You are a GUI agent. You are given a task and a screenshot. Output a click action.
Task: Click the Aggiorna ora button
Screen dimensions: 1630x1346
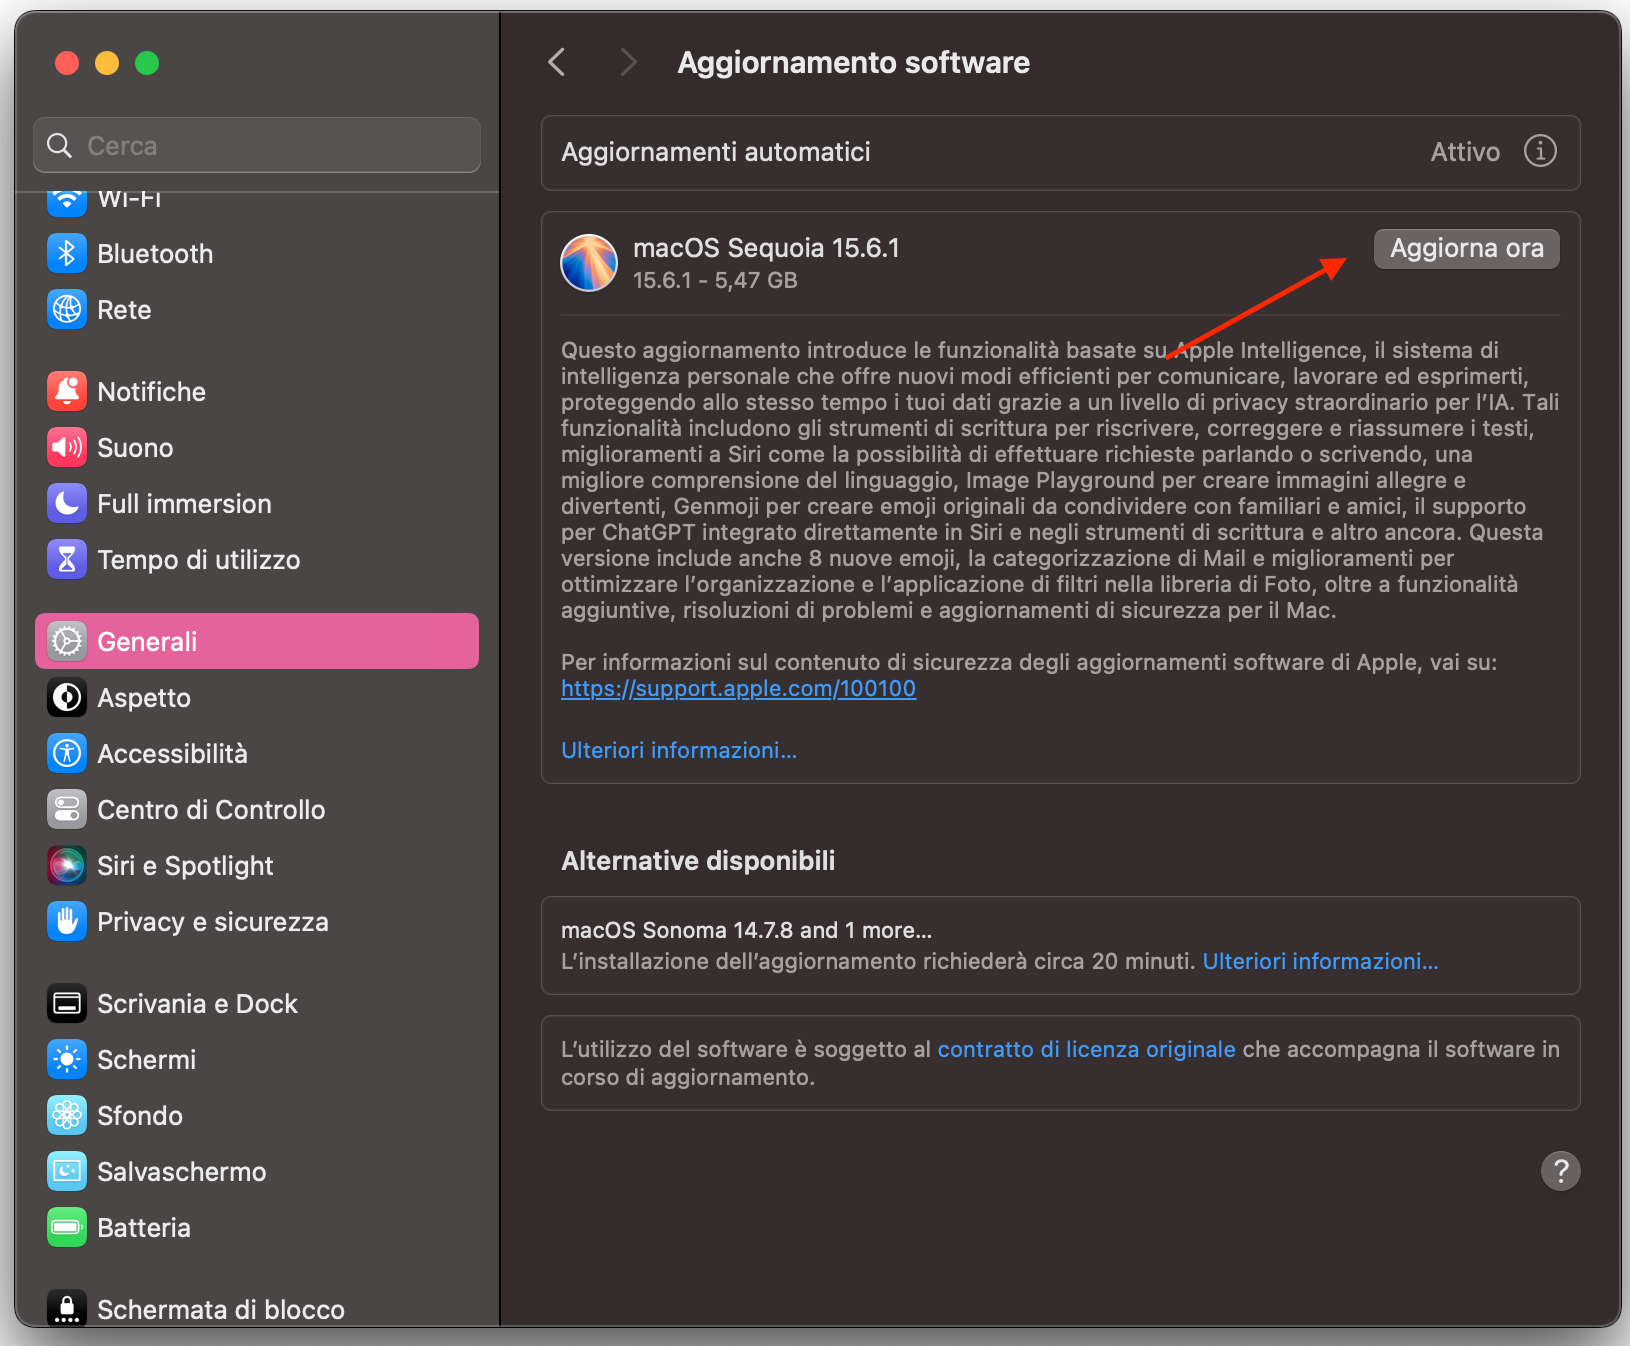[x=1466, y=248]
